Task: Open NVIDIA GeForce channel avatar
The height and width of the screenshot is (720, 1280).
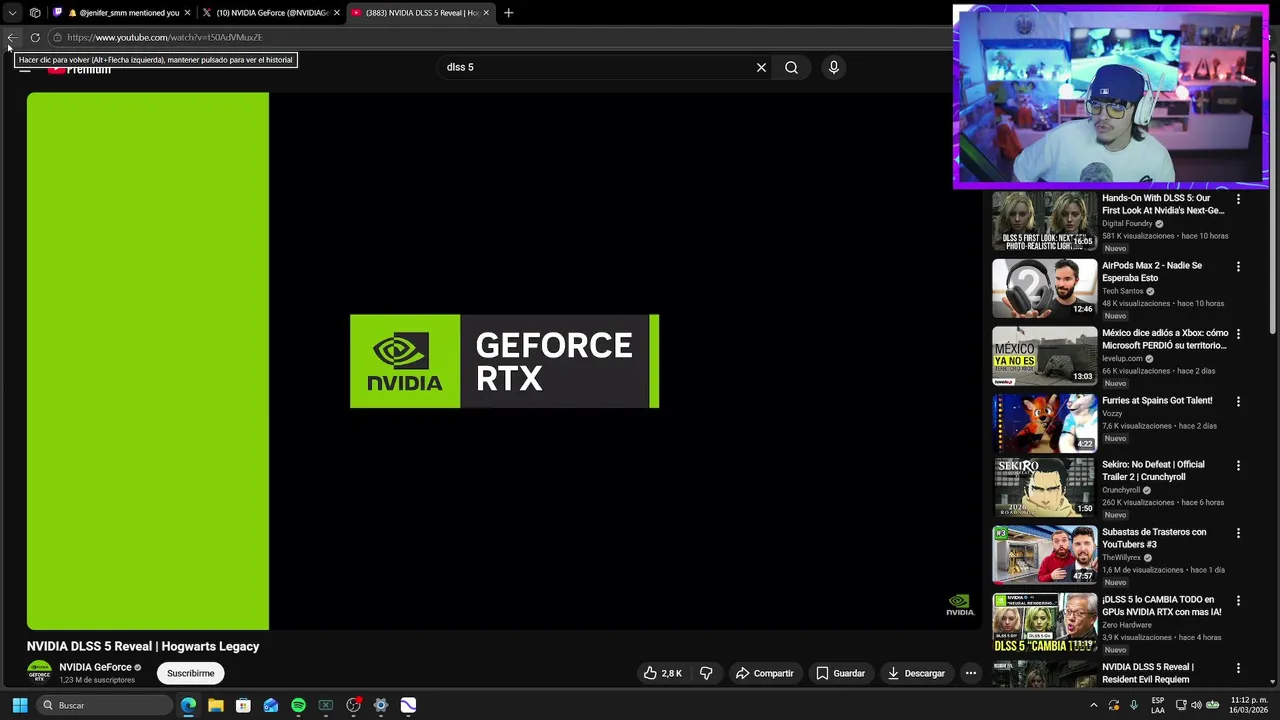Action: [x=39, y=673]
